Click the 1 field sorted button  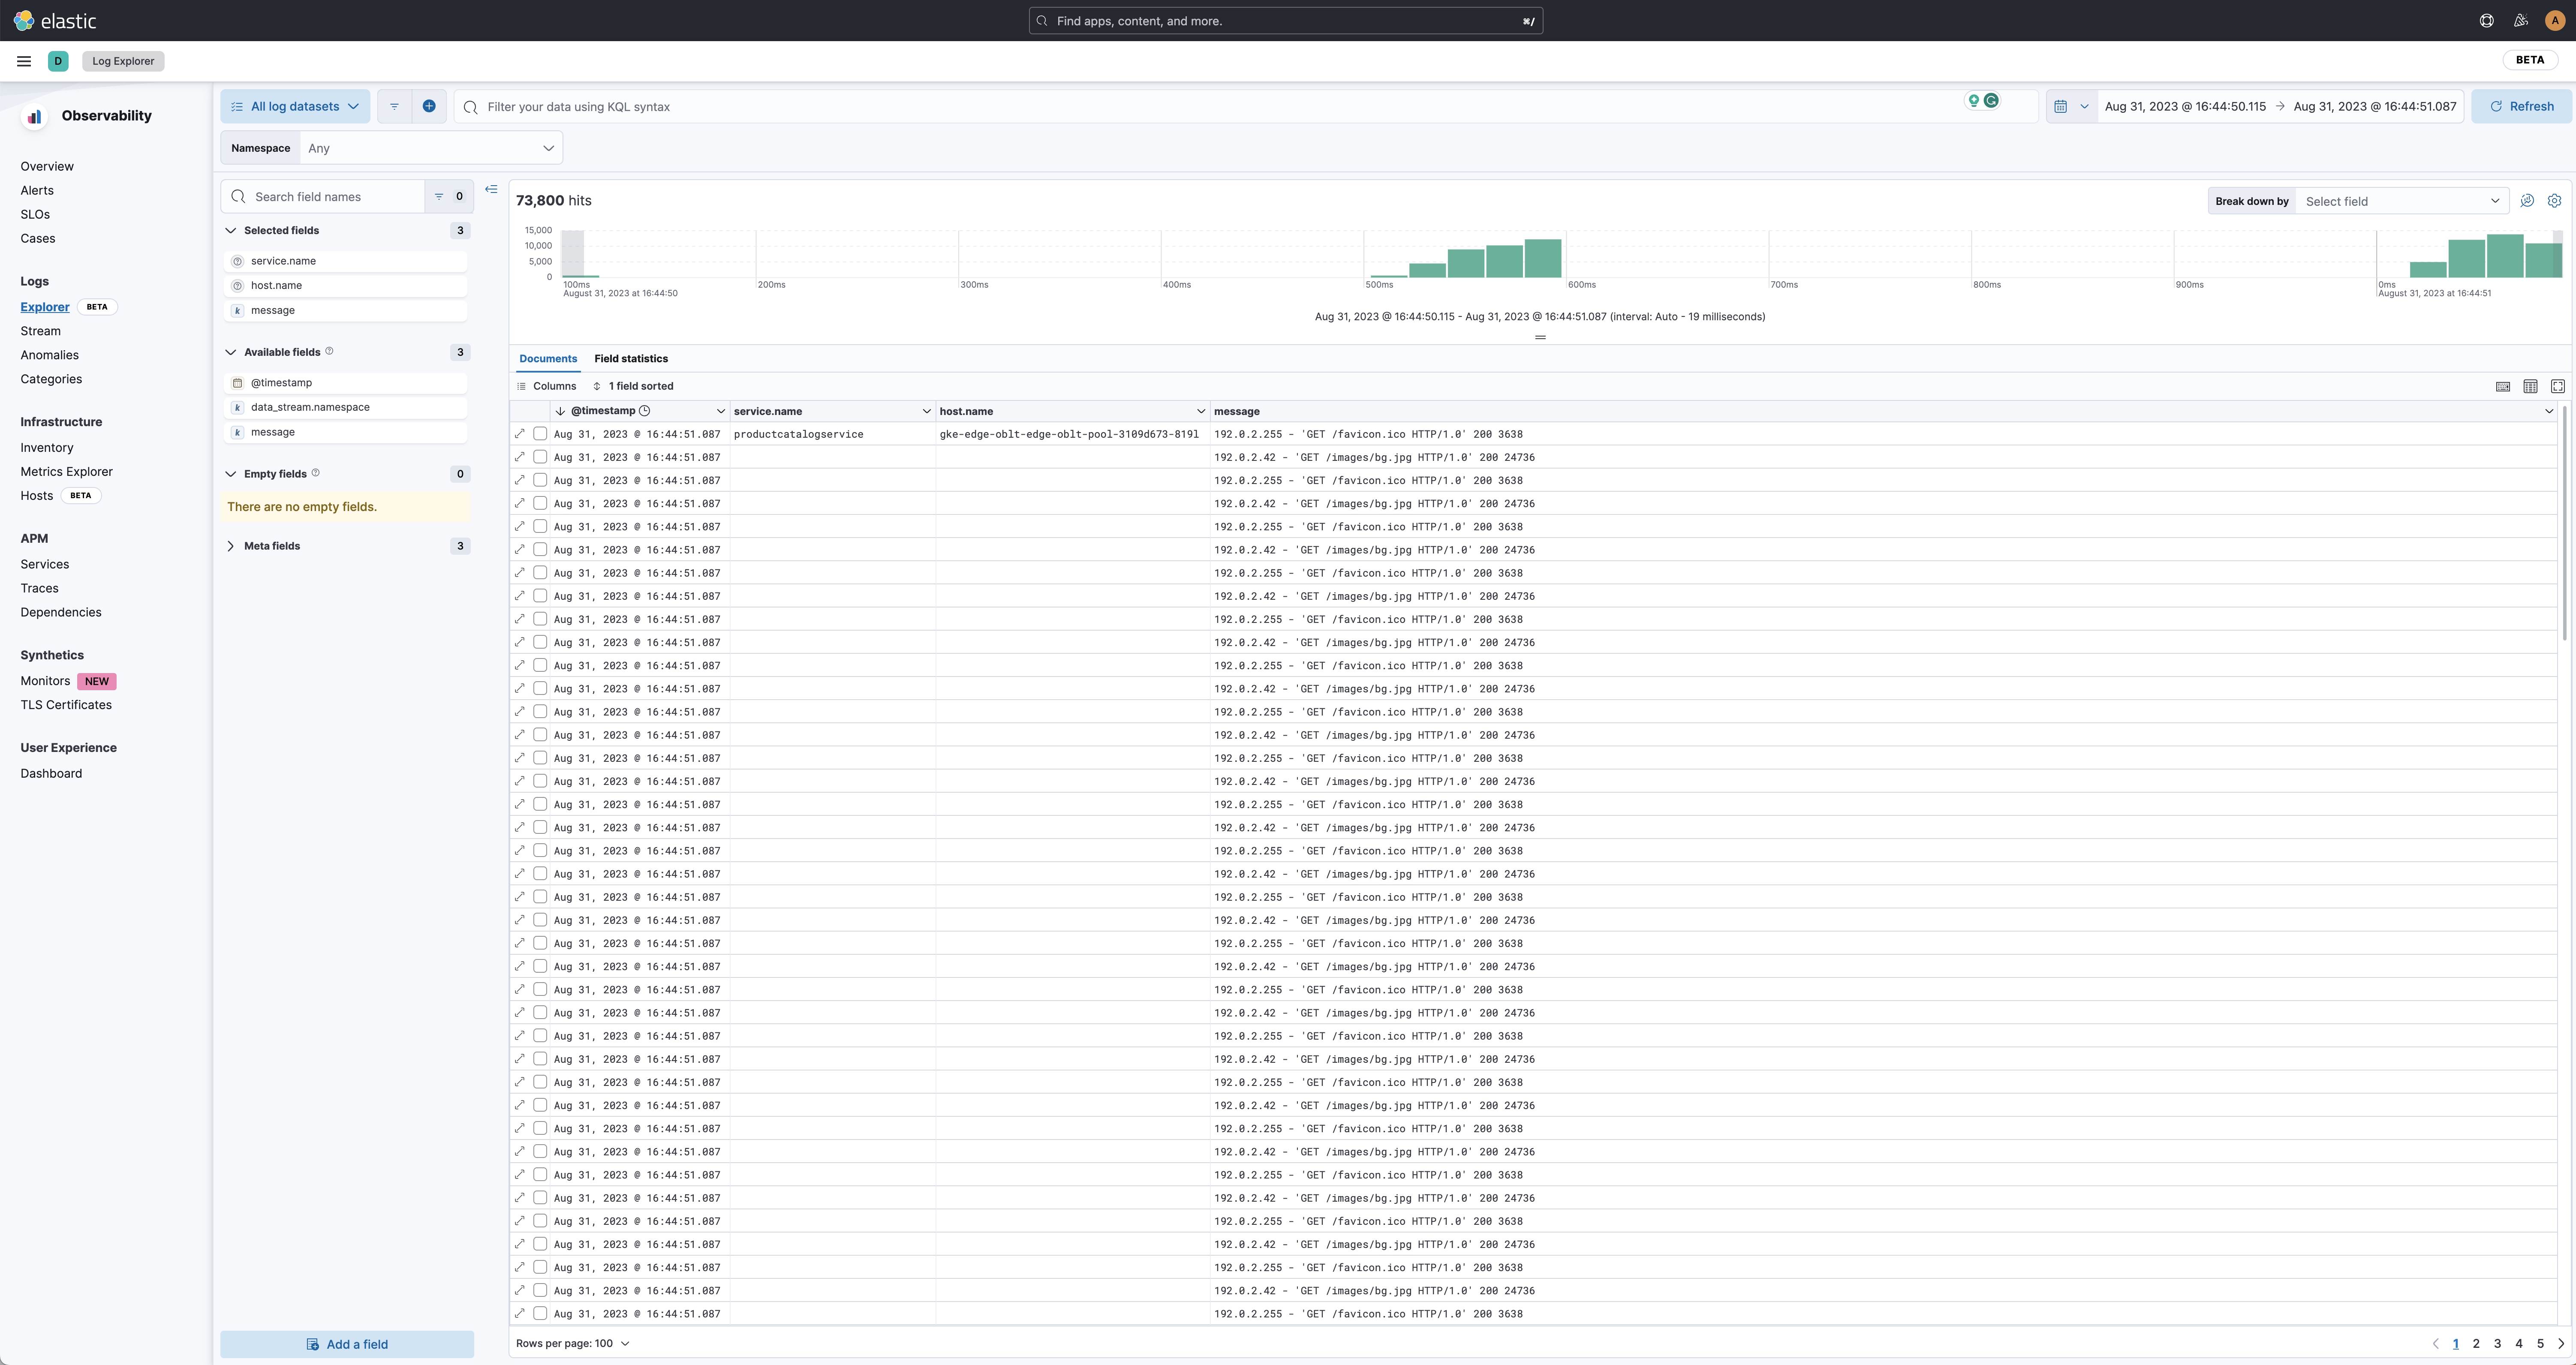(x=633, y=386)
